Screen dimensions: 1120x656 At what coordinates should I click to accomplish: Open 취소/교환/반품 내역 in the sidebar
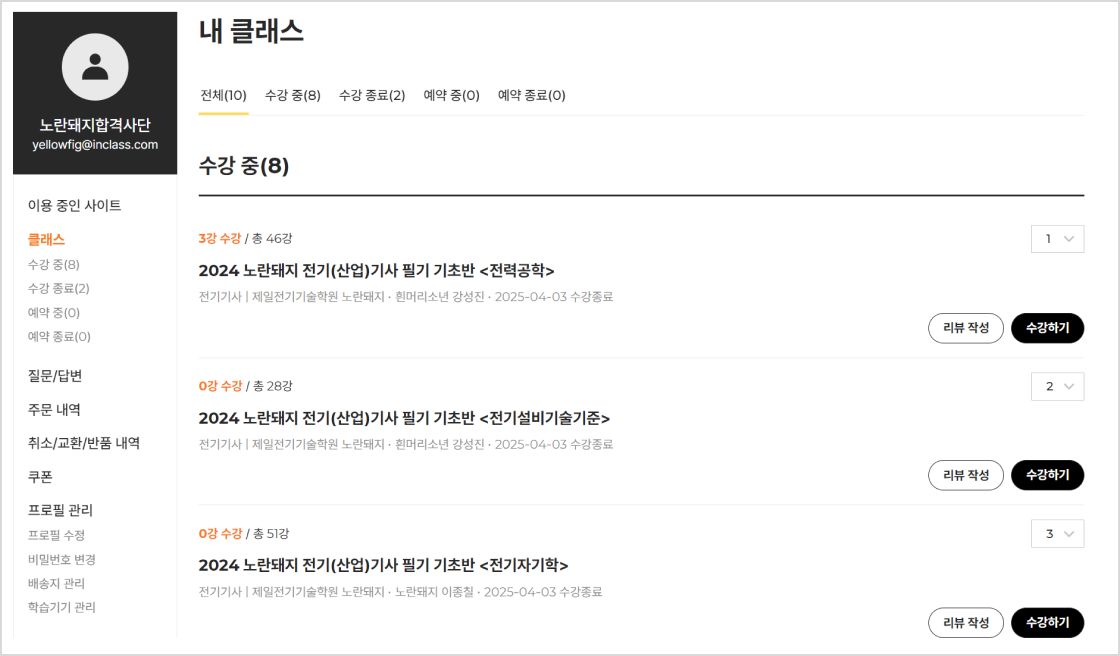84,443
